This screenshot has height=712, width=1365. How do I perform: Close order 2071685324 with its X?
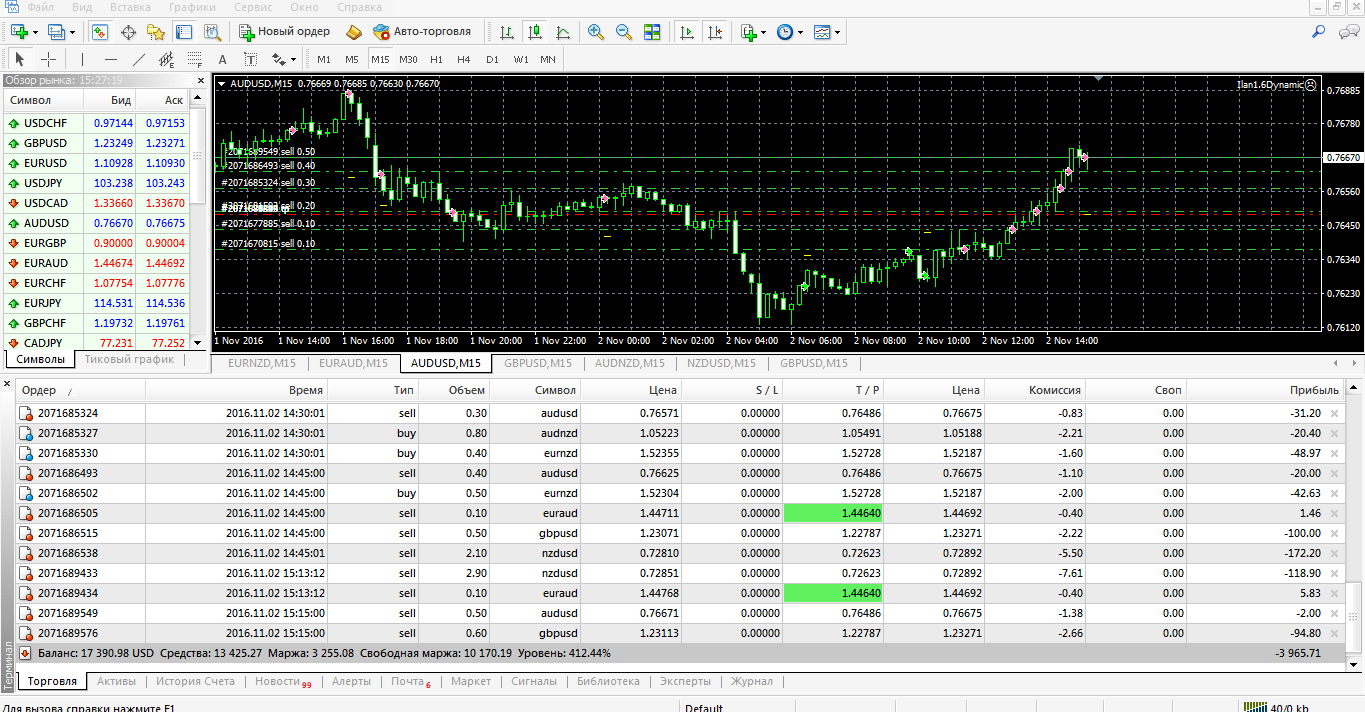coord(1334,413)
